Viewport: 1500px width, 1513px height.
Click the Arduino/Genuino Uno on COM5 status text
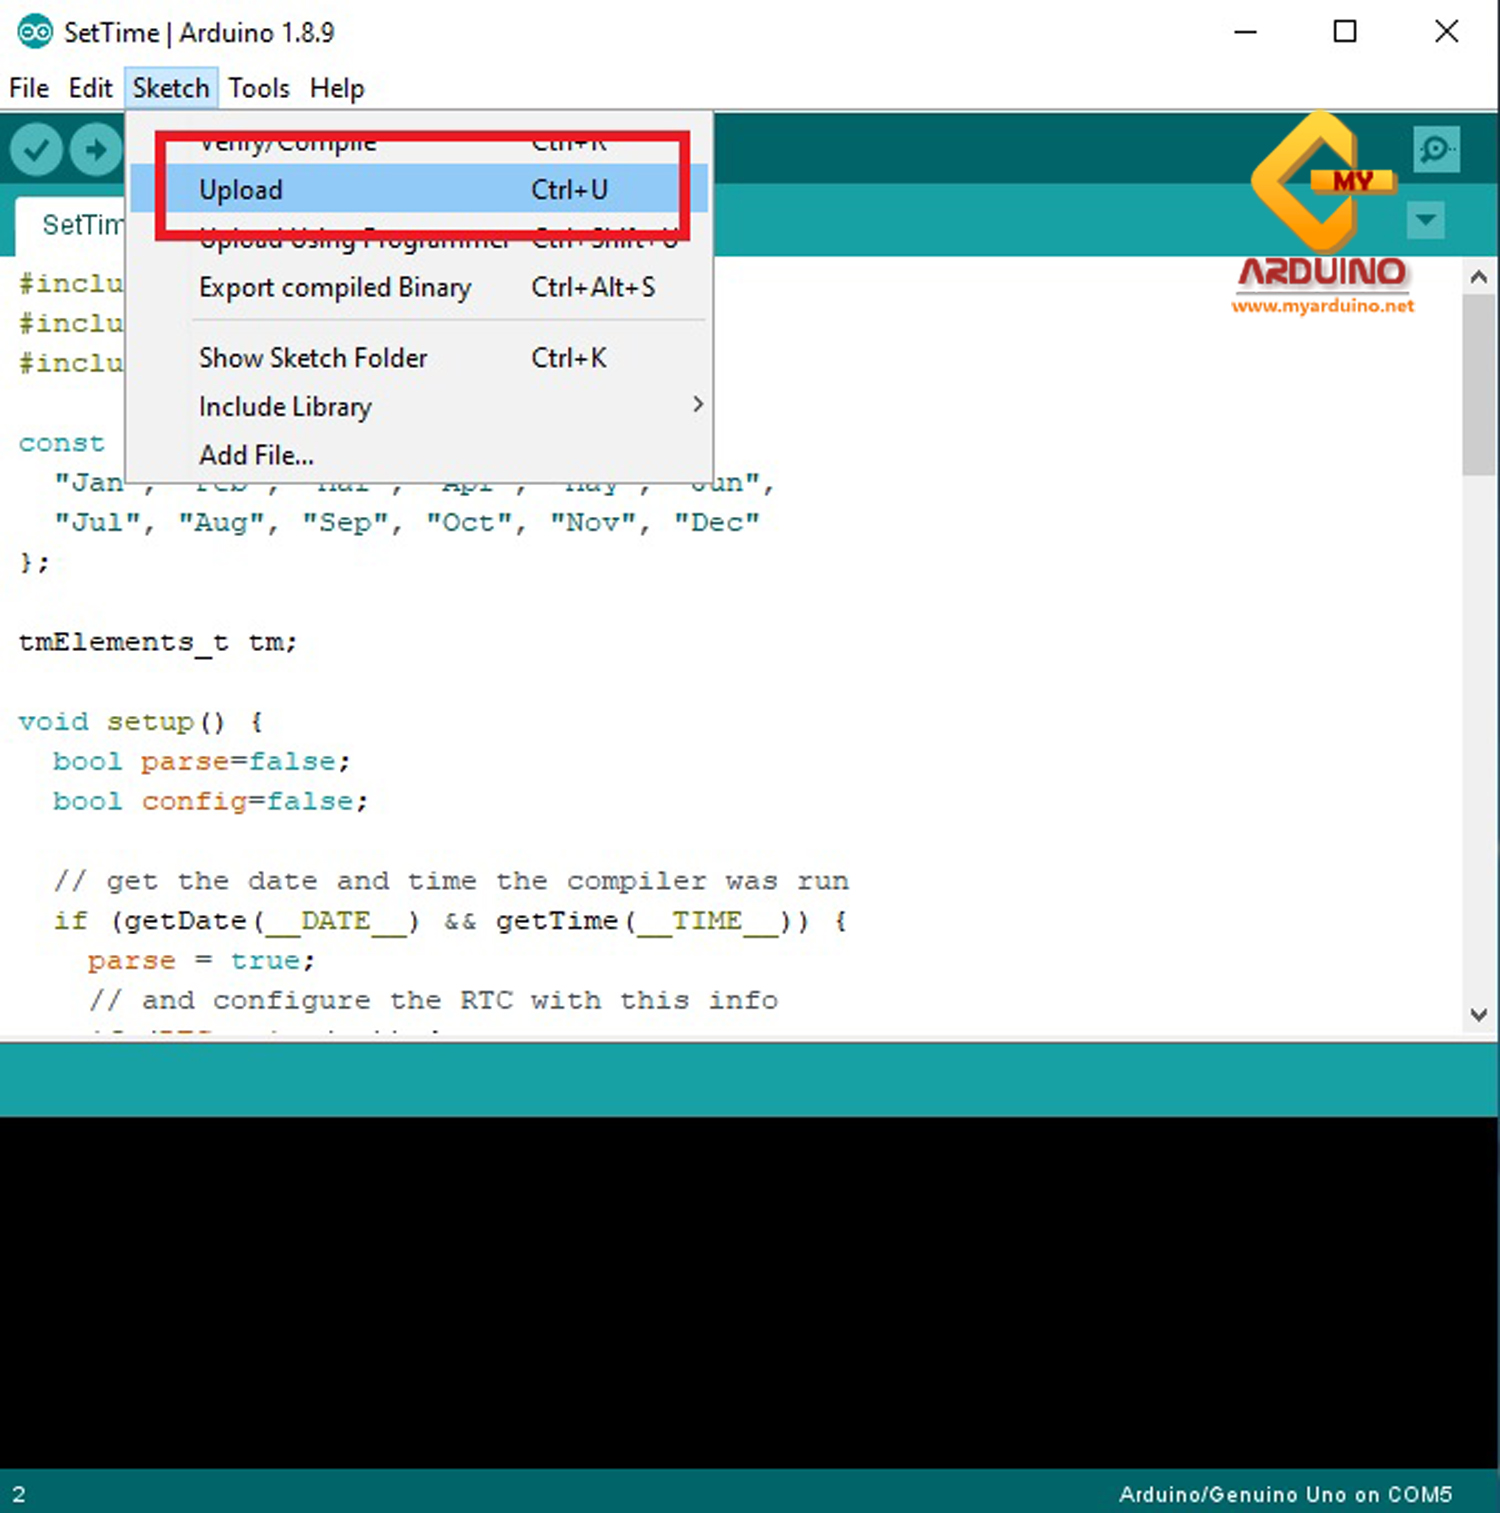click(1284, 1495)
